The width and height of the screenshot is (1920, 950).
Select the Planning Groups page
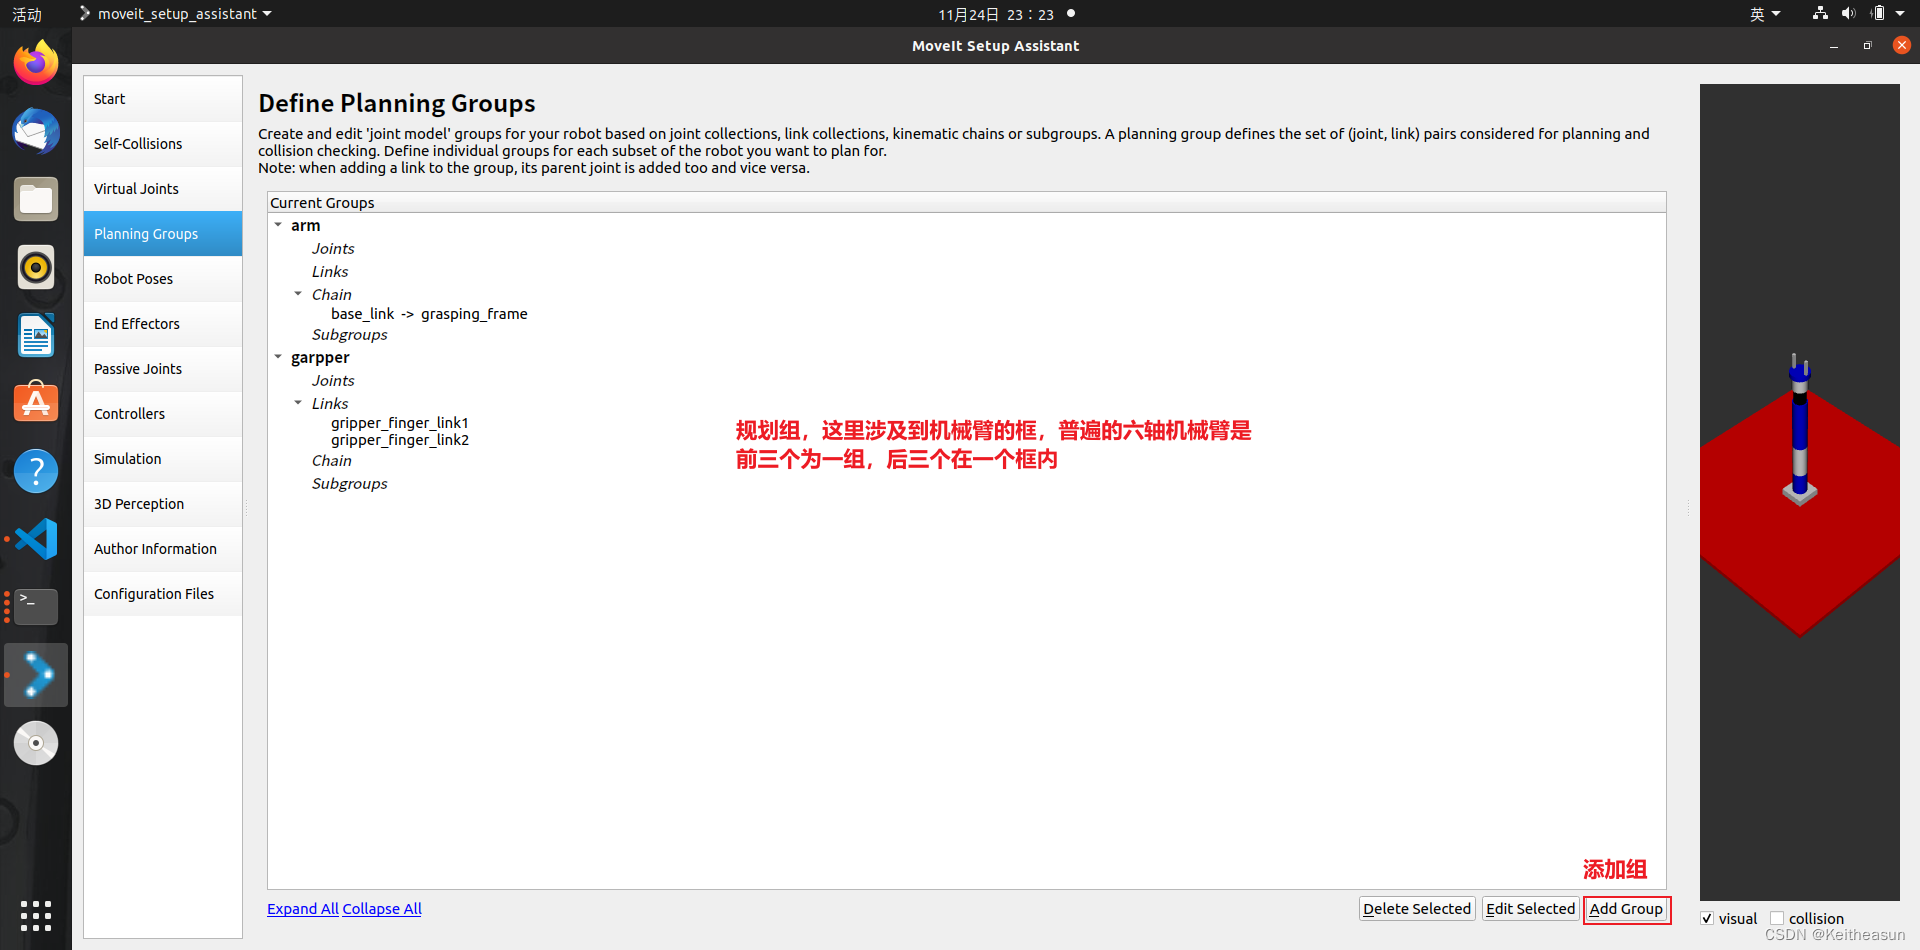(163, 234)
